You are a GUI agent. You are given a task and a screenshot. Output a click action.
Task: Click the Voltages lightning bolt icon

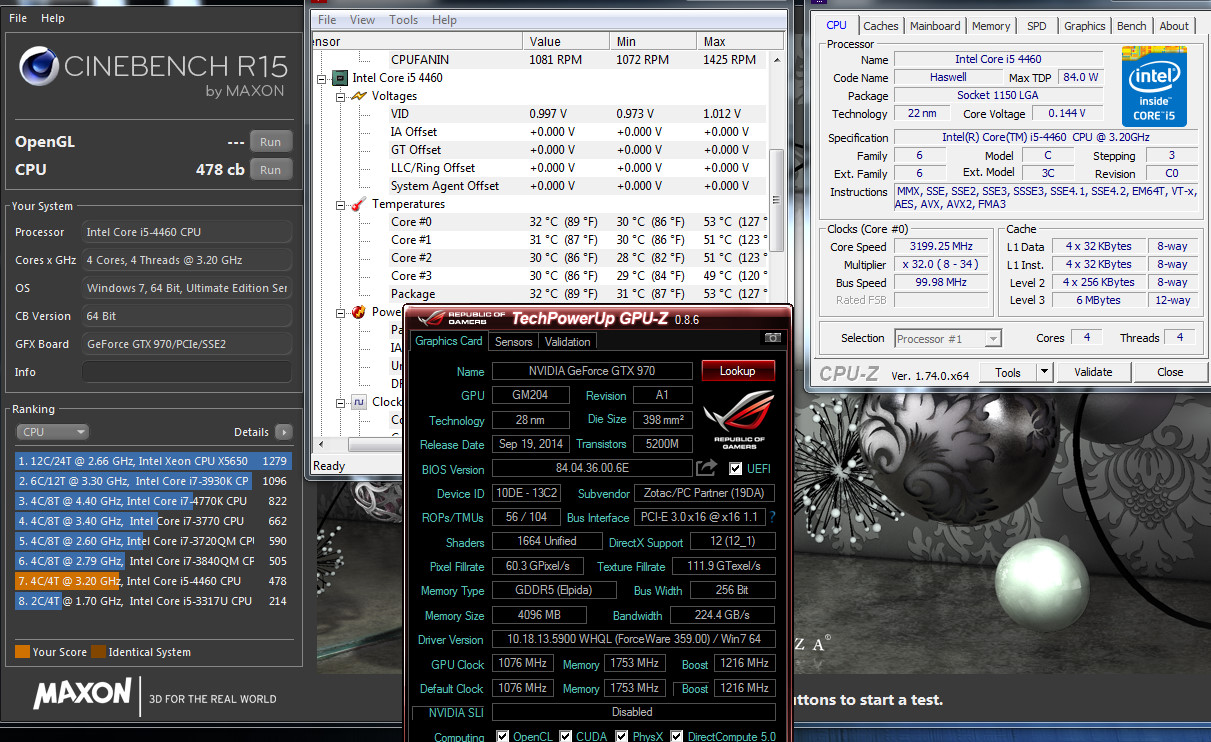[x=359, y=96]
